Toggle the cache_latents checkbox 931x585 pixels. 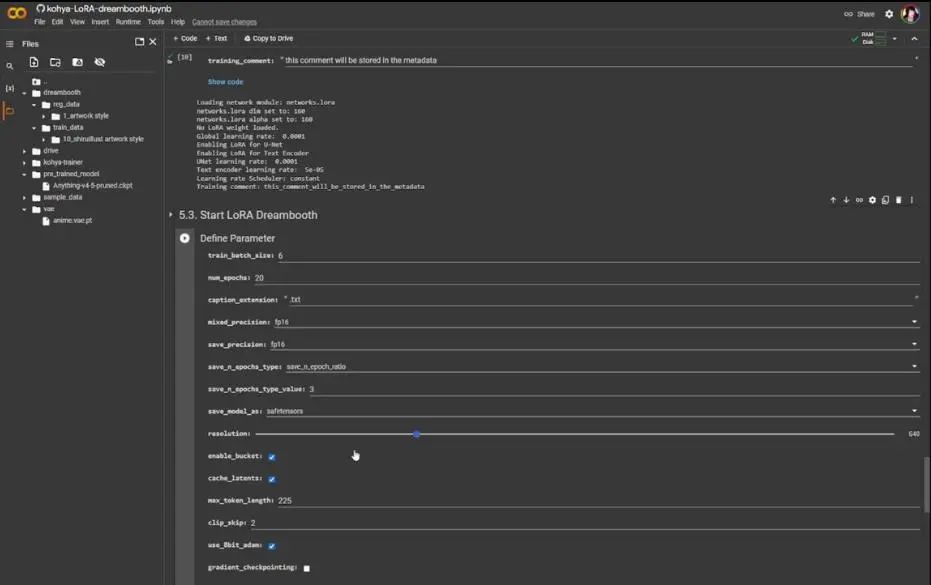point(272,479)
